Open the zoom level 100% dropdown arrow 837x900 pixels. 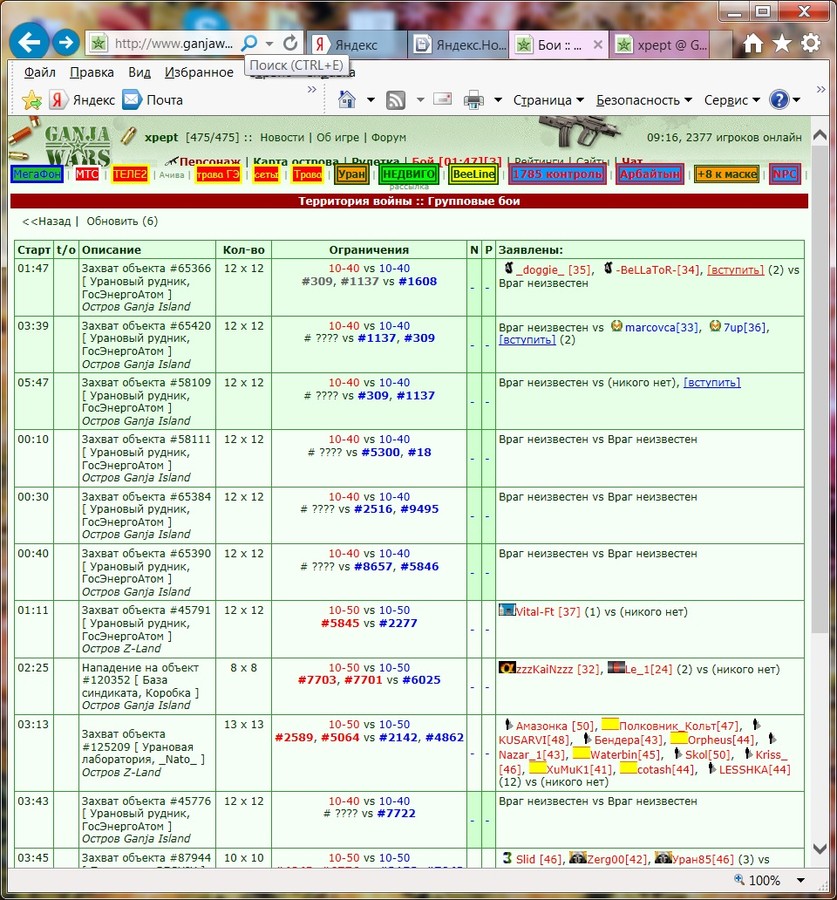(x=801, y=880)
